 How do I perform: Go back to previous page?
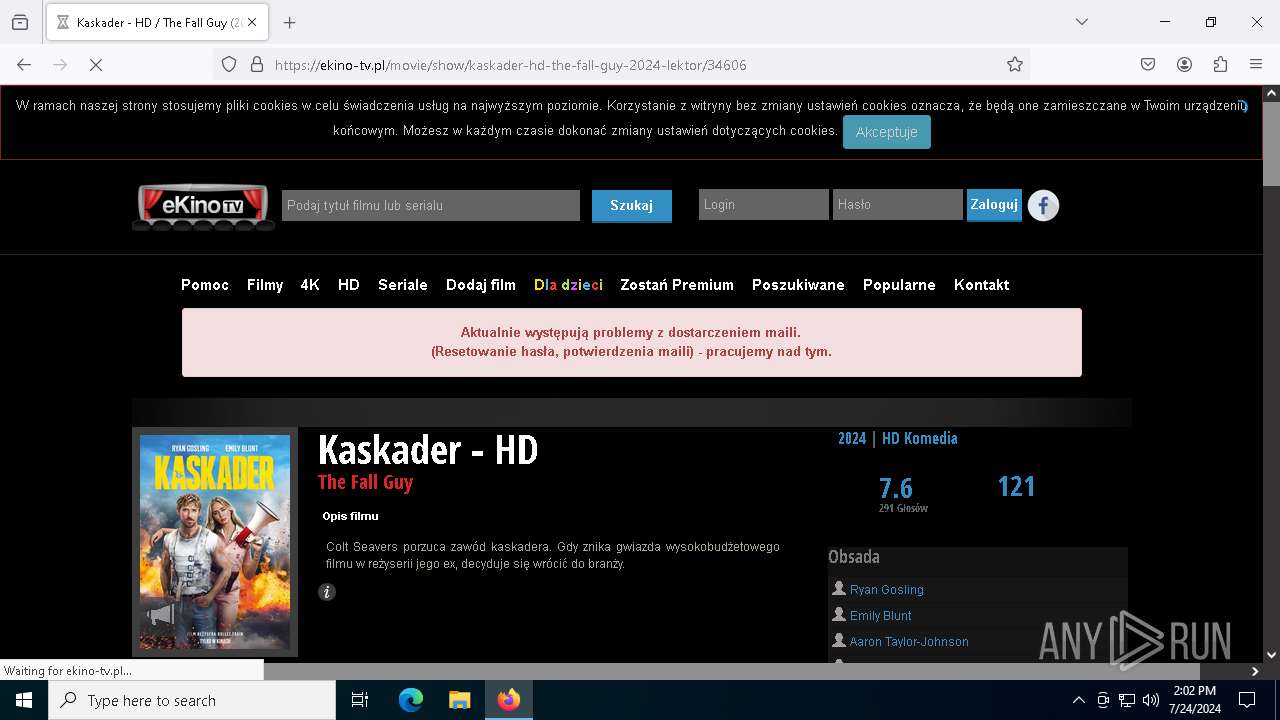[x=24, y=64]
